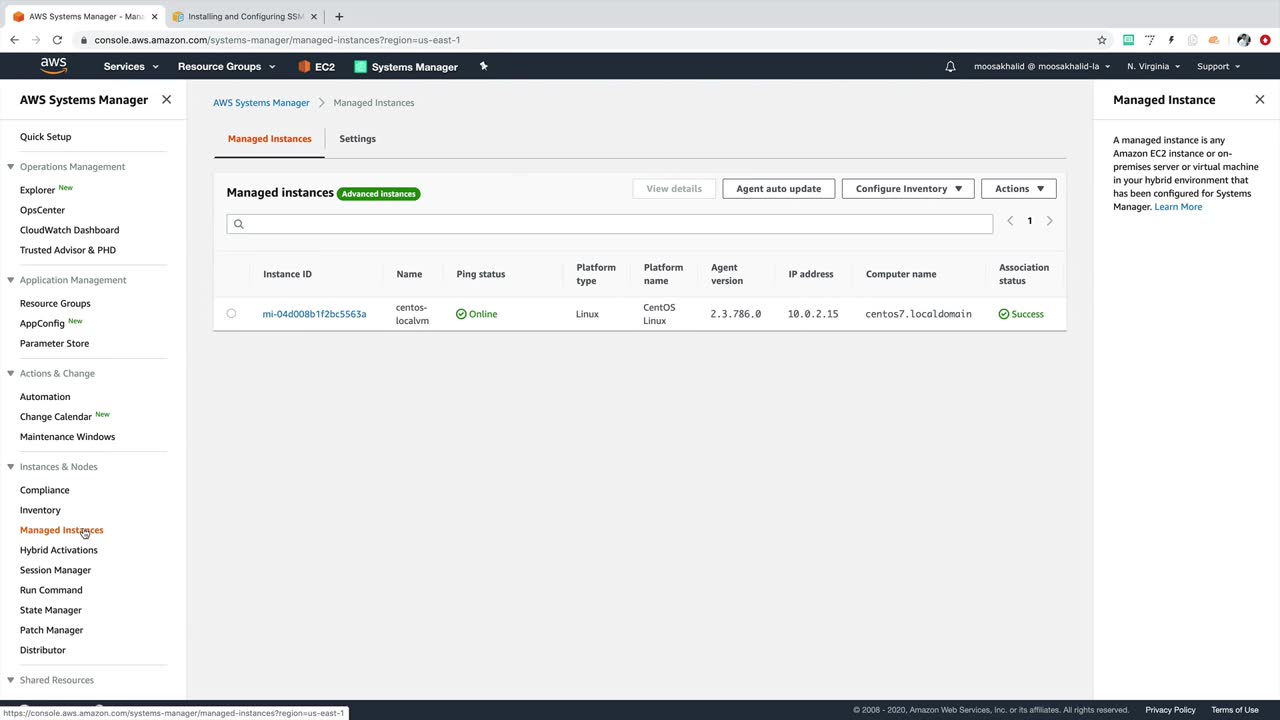Click the AWS logo home icon
Screen dimensions: 1280x720
(x=54, y=66)
